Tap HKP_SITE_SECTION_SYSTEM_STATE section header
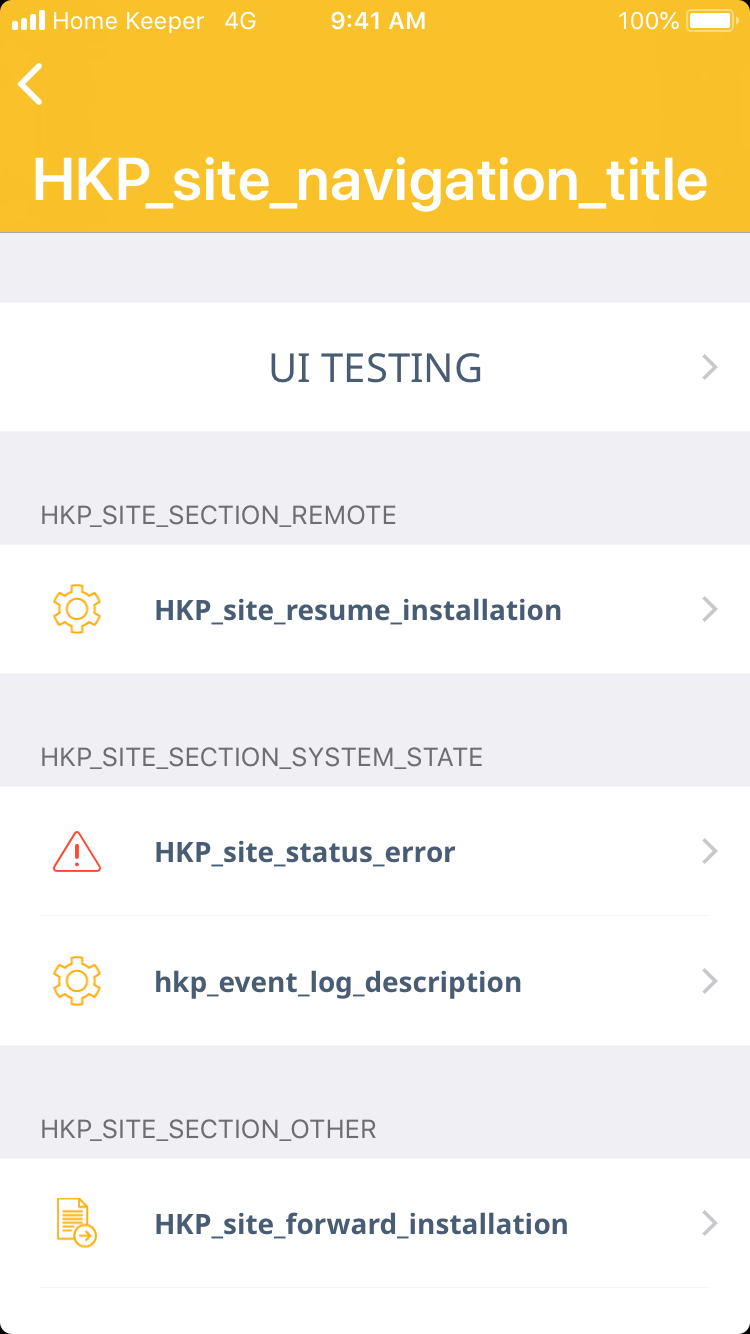The image size is (750, 1334). (x=262, y=757)
